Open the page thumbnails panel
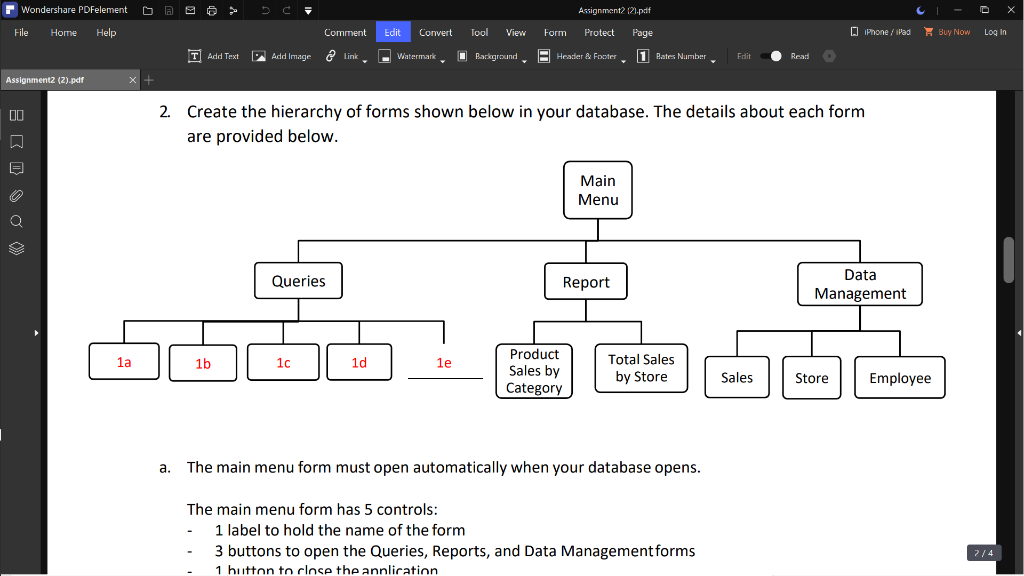The height and width of the screenshot is (576, 1024). click(16, 115)
